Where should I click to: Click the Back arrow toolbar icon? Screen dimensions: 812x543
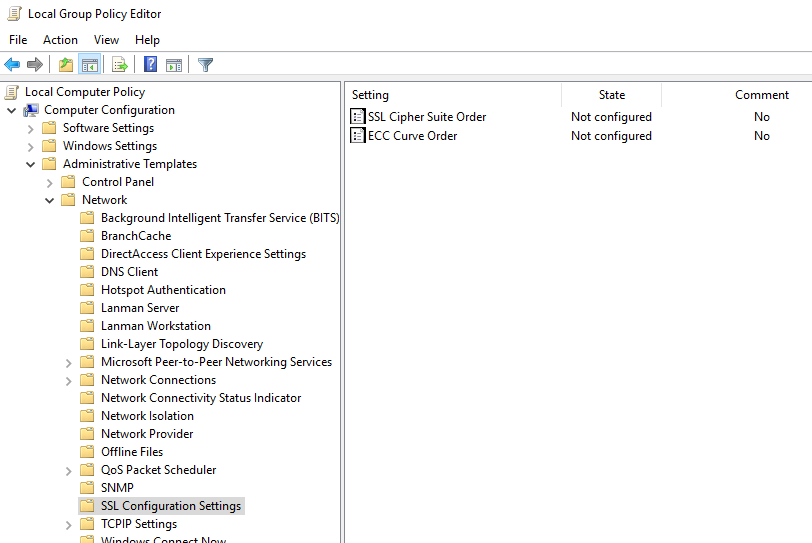pos(12,65)
